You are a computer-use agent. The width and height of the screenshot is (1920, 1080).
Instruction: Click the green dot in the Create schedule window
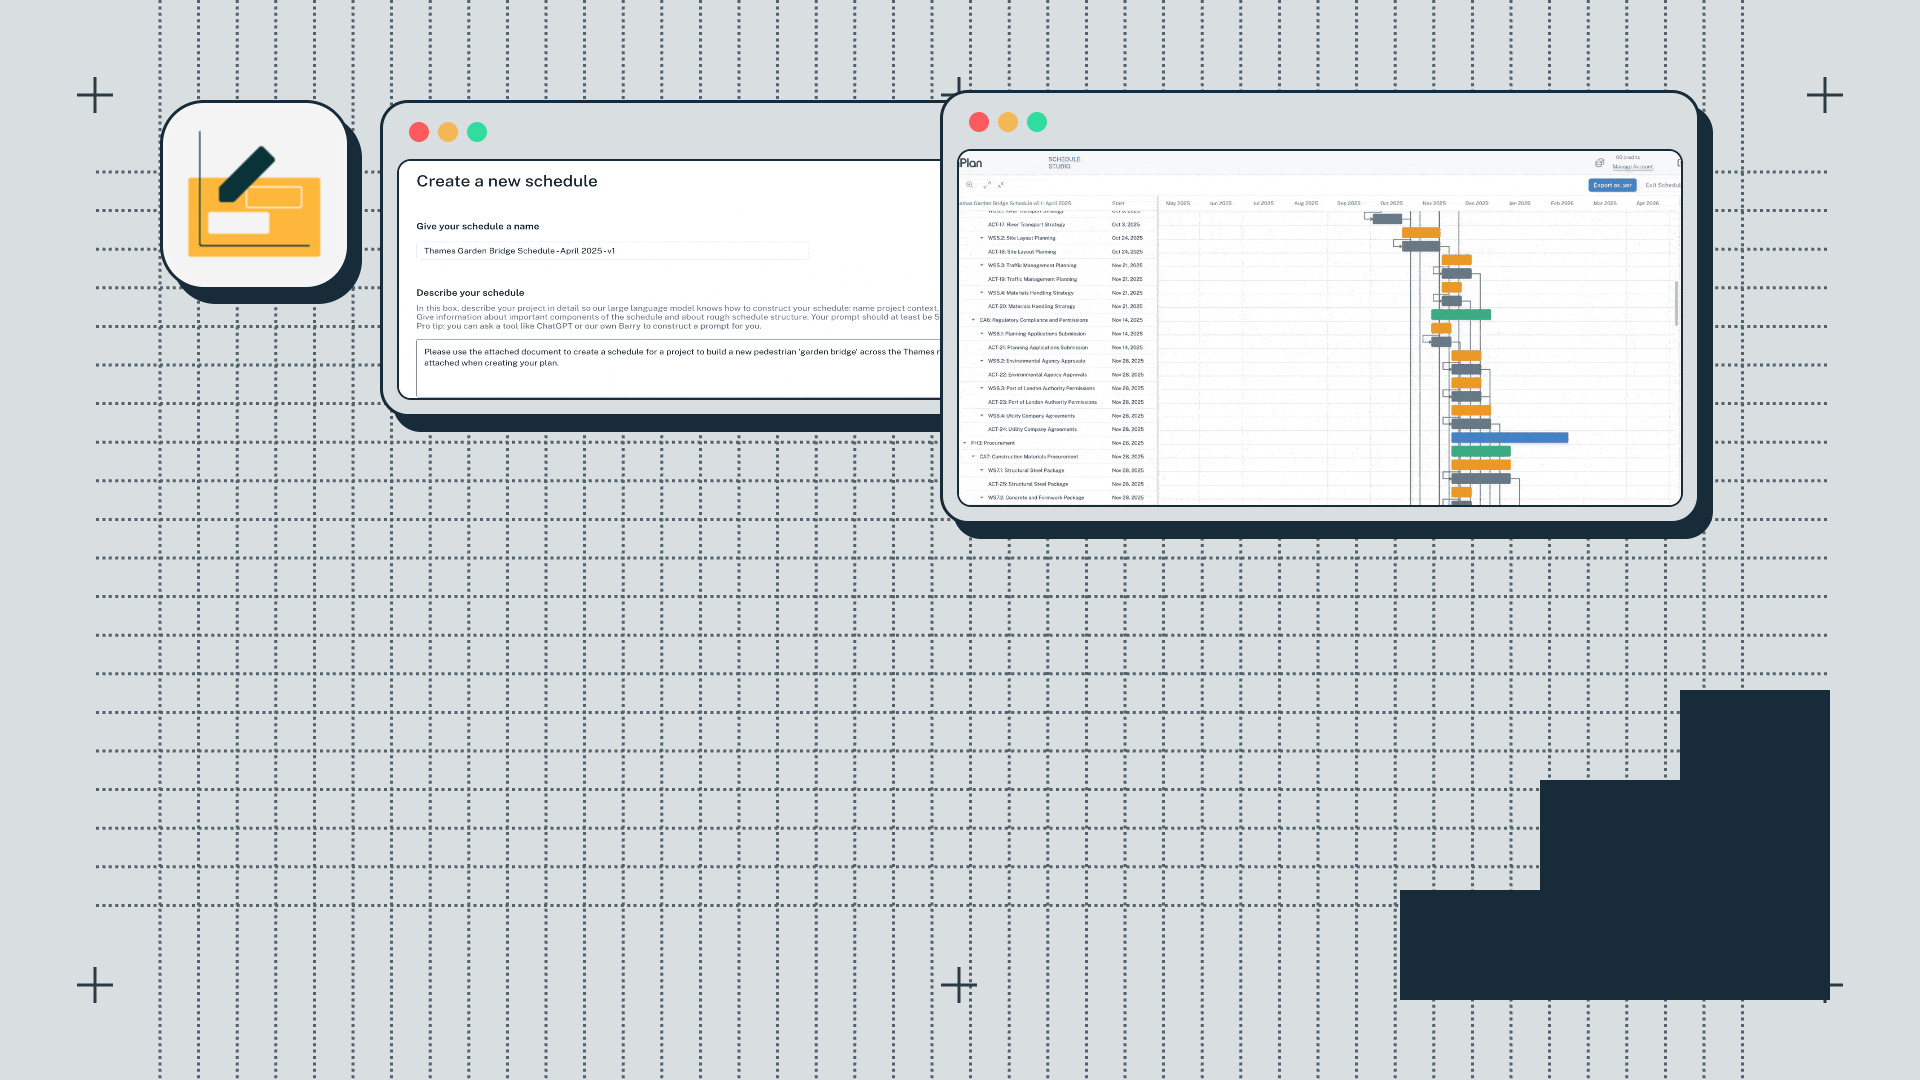coord(477,132)
